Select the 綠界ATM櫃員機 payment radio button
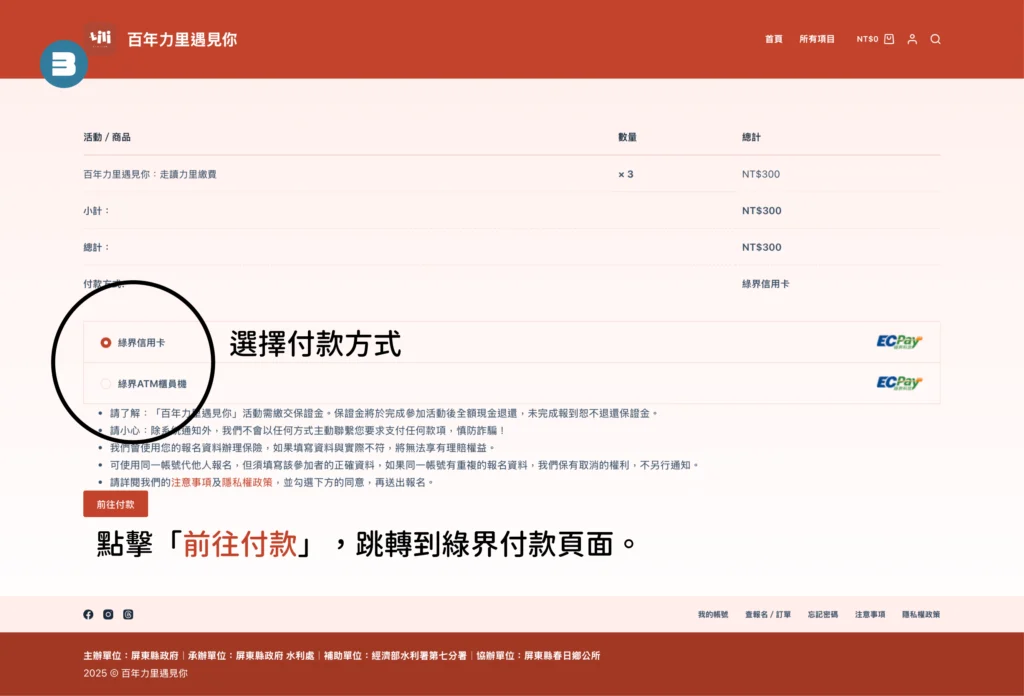1024x696 pixels. 106,383
